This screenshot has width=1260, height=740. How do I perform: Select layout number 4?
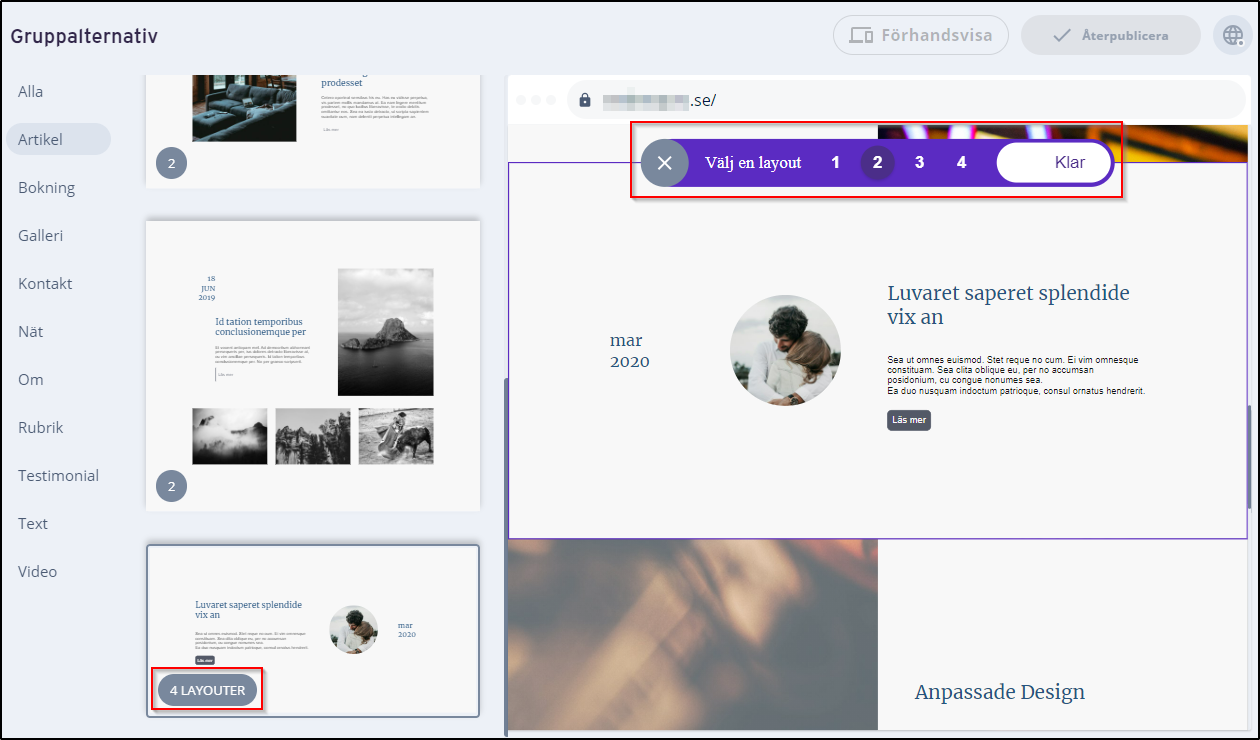pos(961,163)
